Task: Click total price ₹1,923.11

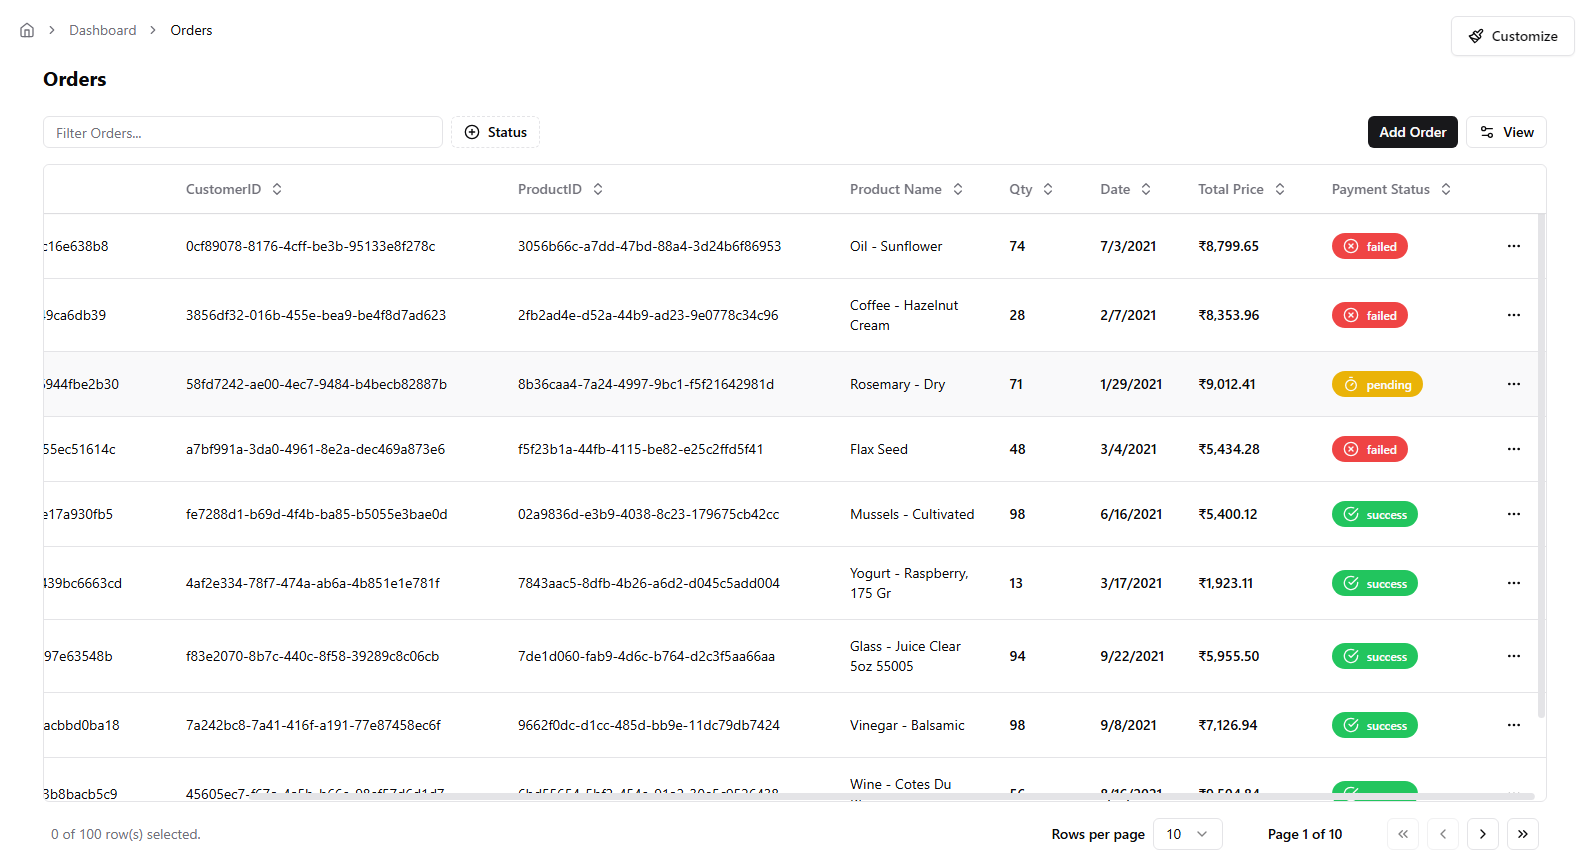Action: 1225,583
